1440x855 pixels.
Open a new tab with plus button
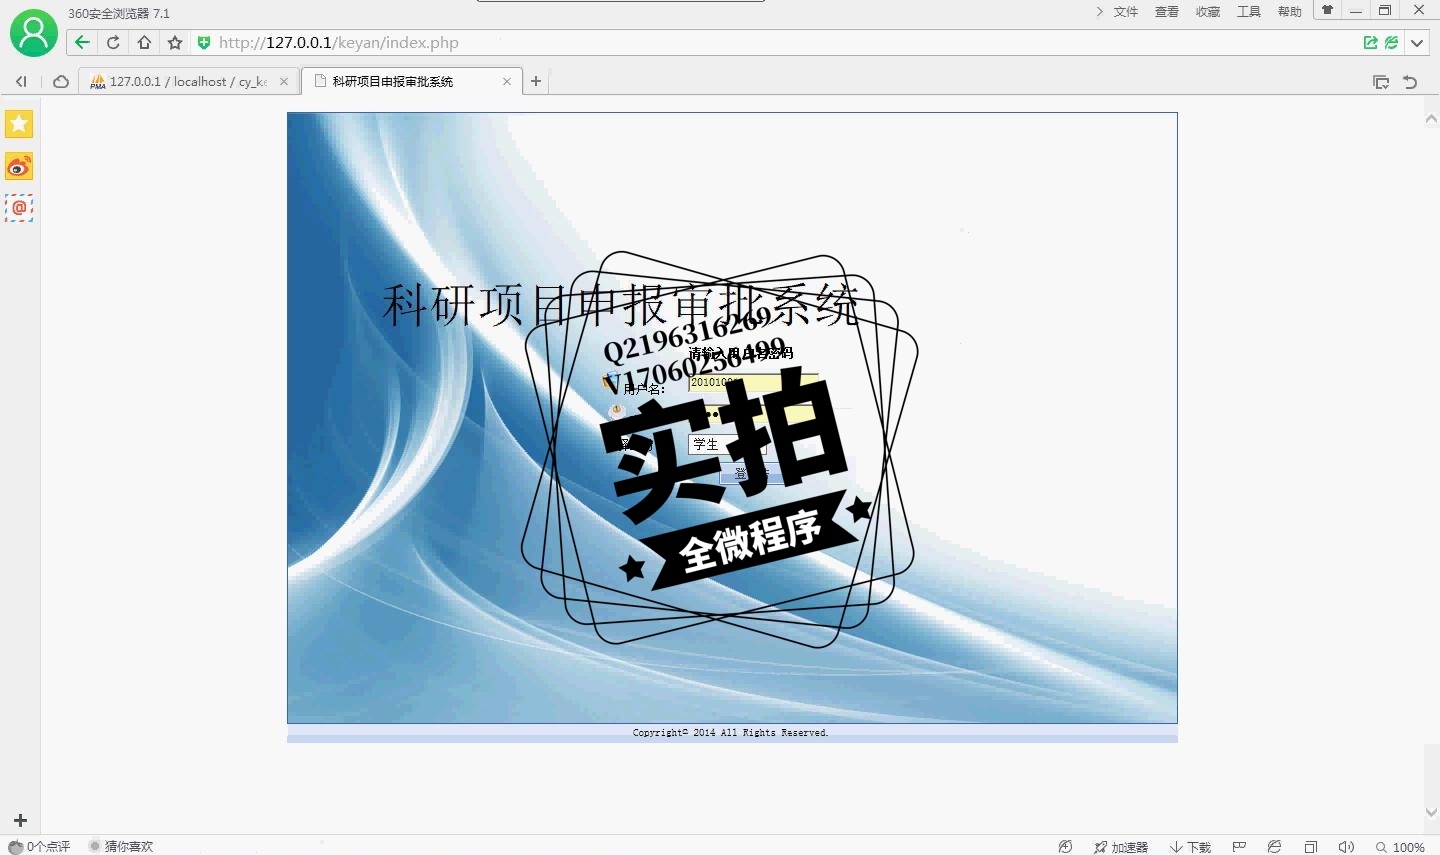(x=536, y=81)
